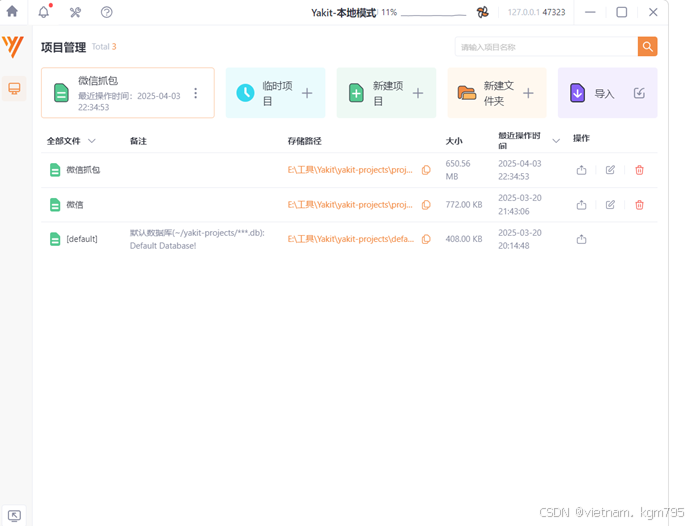Click the Yakit logo in sidebar

click(x=13, y=47)
